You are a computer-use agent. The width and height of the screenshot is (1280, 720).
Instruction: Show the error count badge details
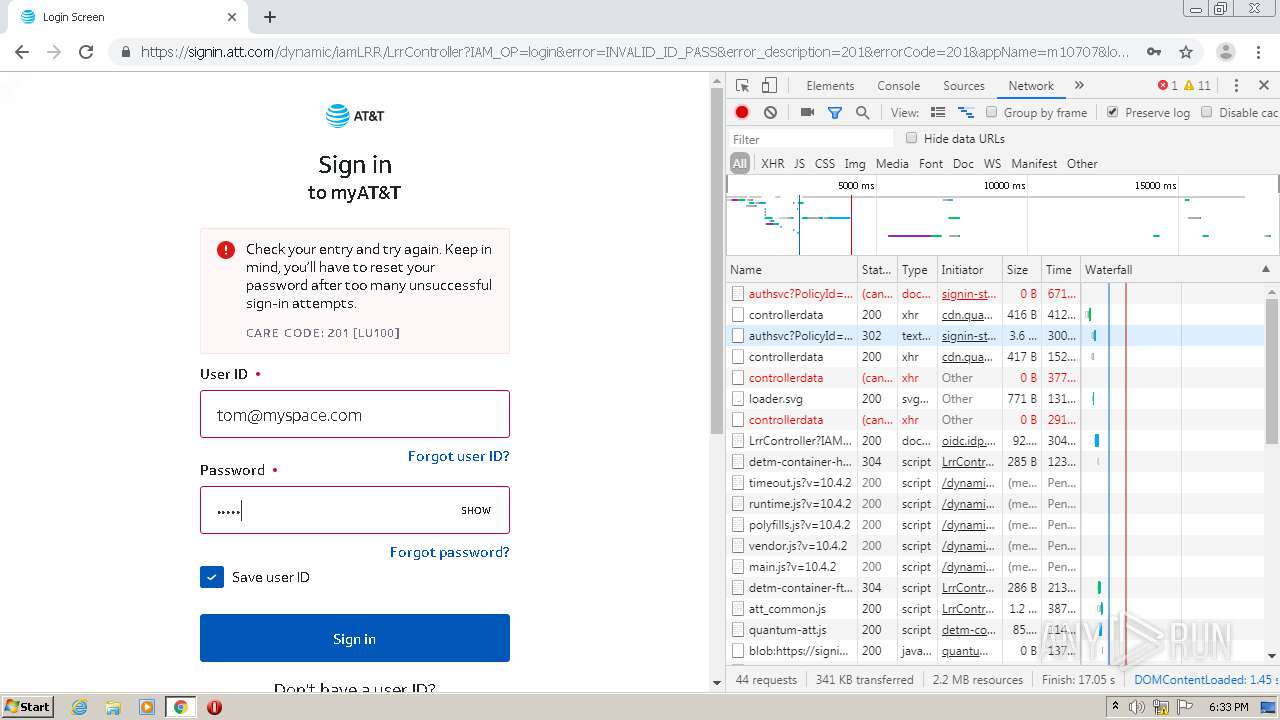[1168, 86]
